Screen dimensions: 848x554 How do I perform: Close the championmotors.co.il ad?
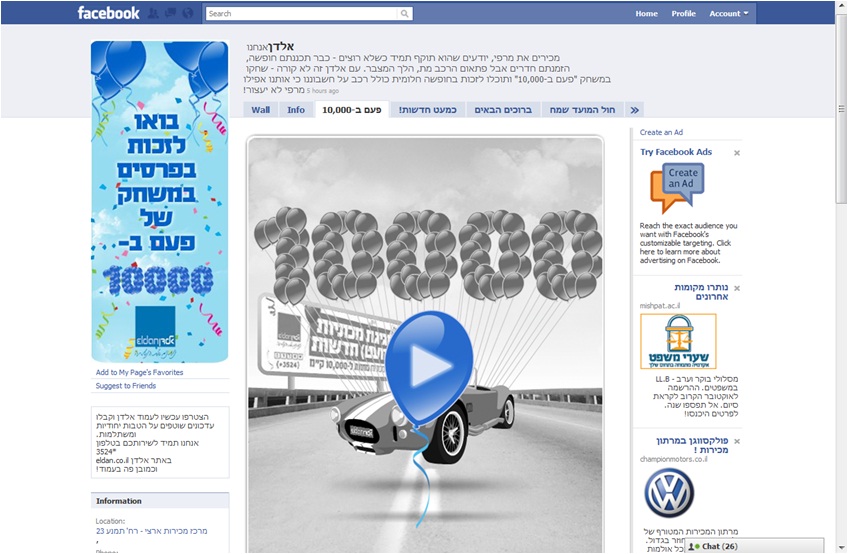[x=737, y=441]
